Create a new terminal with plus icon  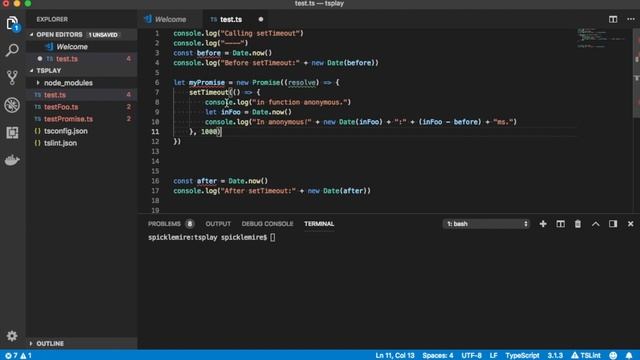[x=543, y=224]
